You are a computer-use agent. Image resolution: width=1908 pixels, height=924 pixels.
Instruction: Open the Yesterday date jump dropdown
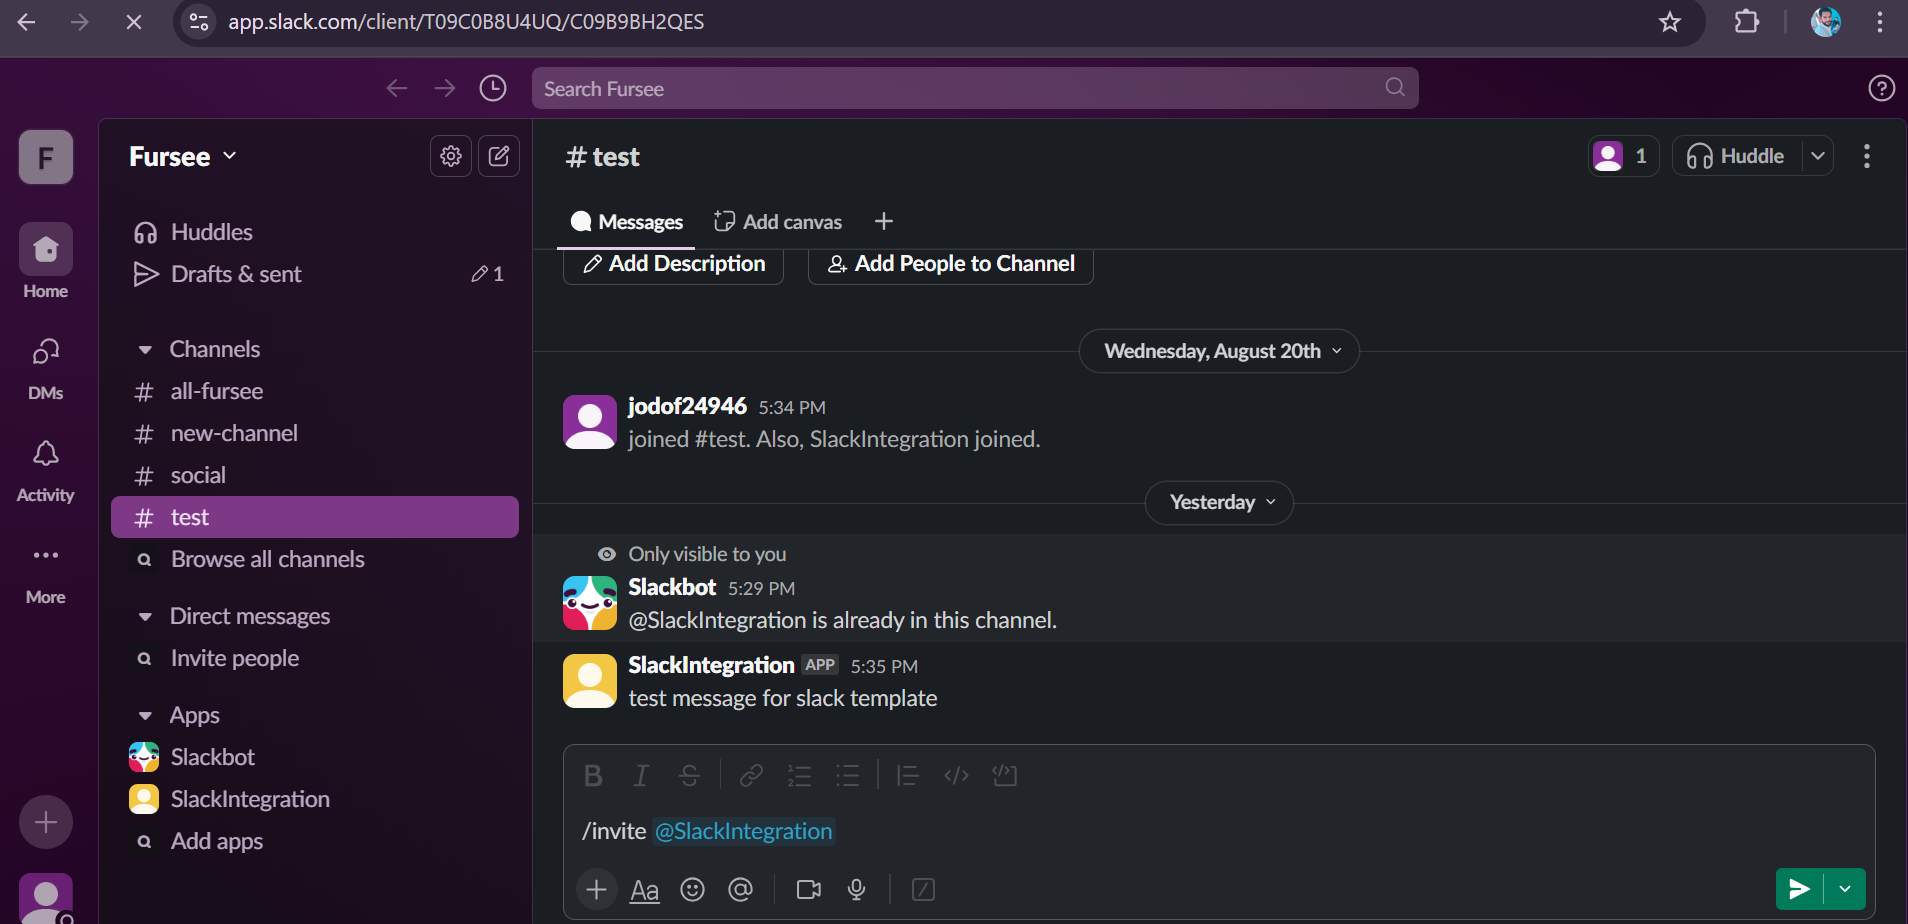pyautogui.click(x=1219, y=502)
